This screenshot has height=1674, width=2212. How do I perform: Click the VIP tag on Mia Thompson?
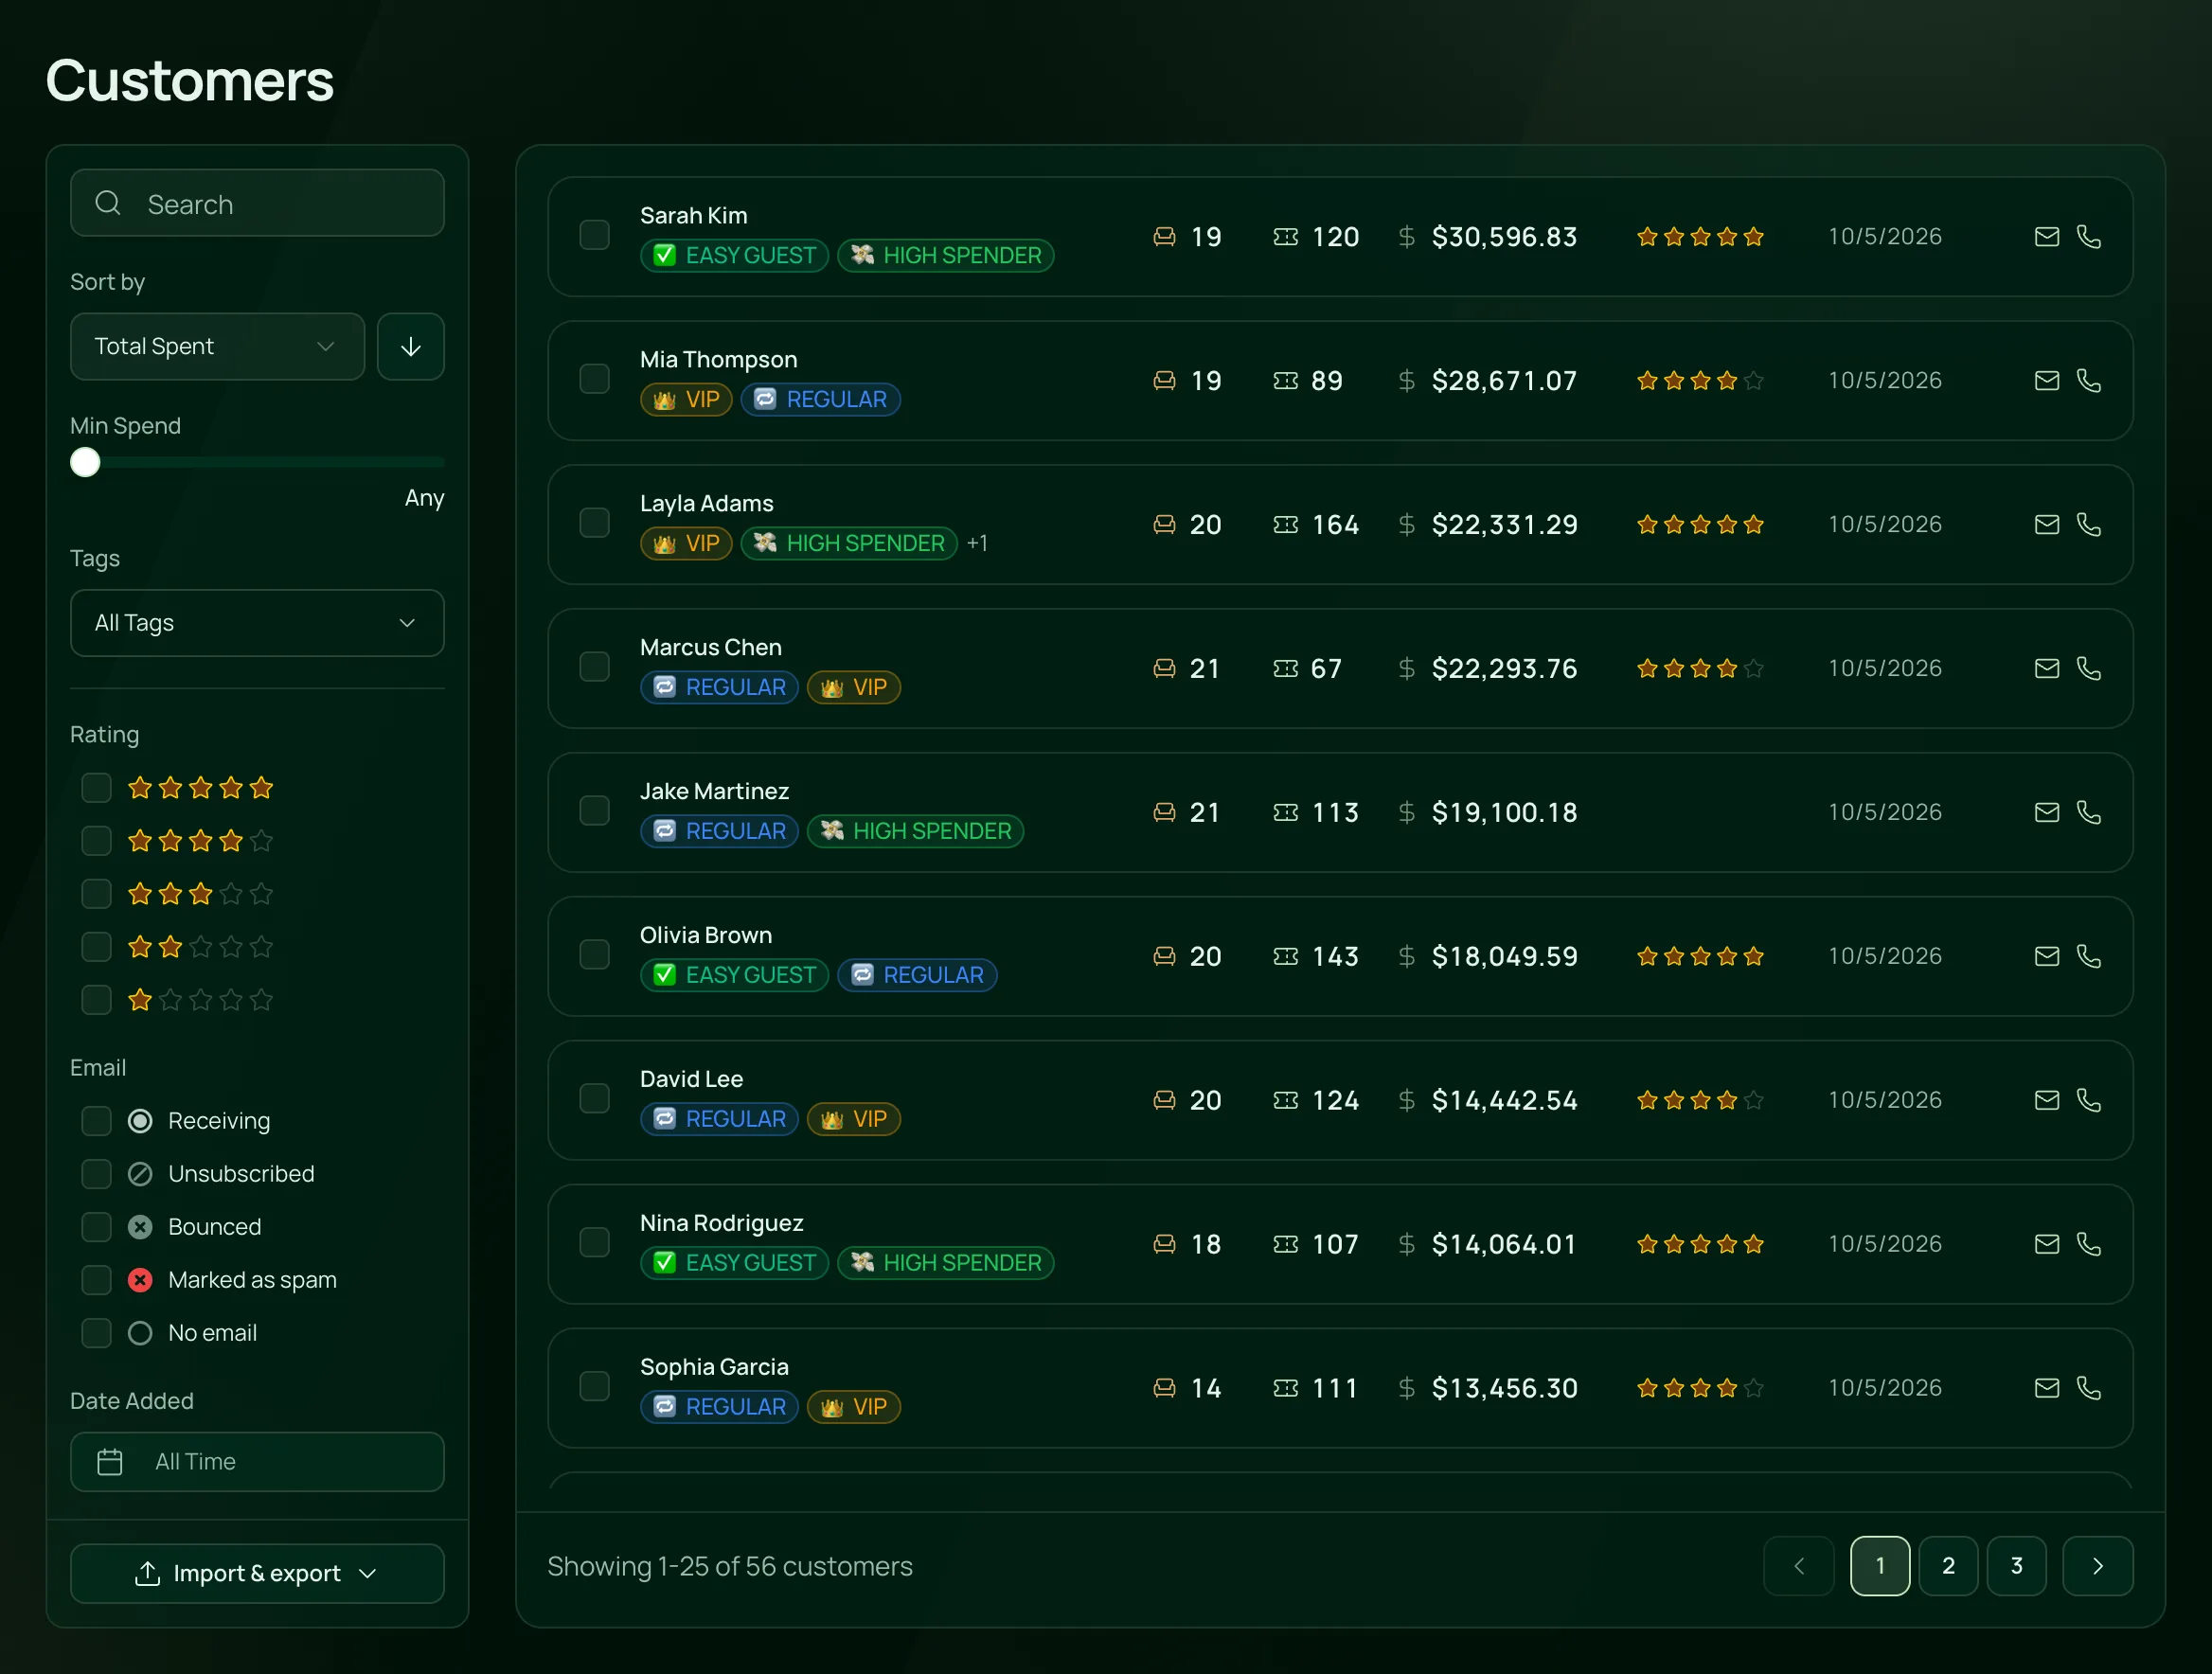pos(686,400)
